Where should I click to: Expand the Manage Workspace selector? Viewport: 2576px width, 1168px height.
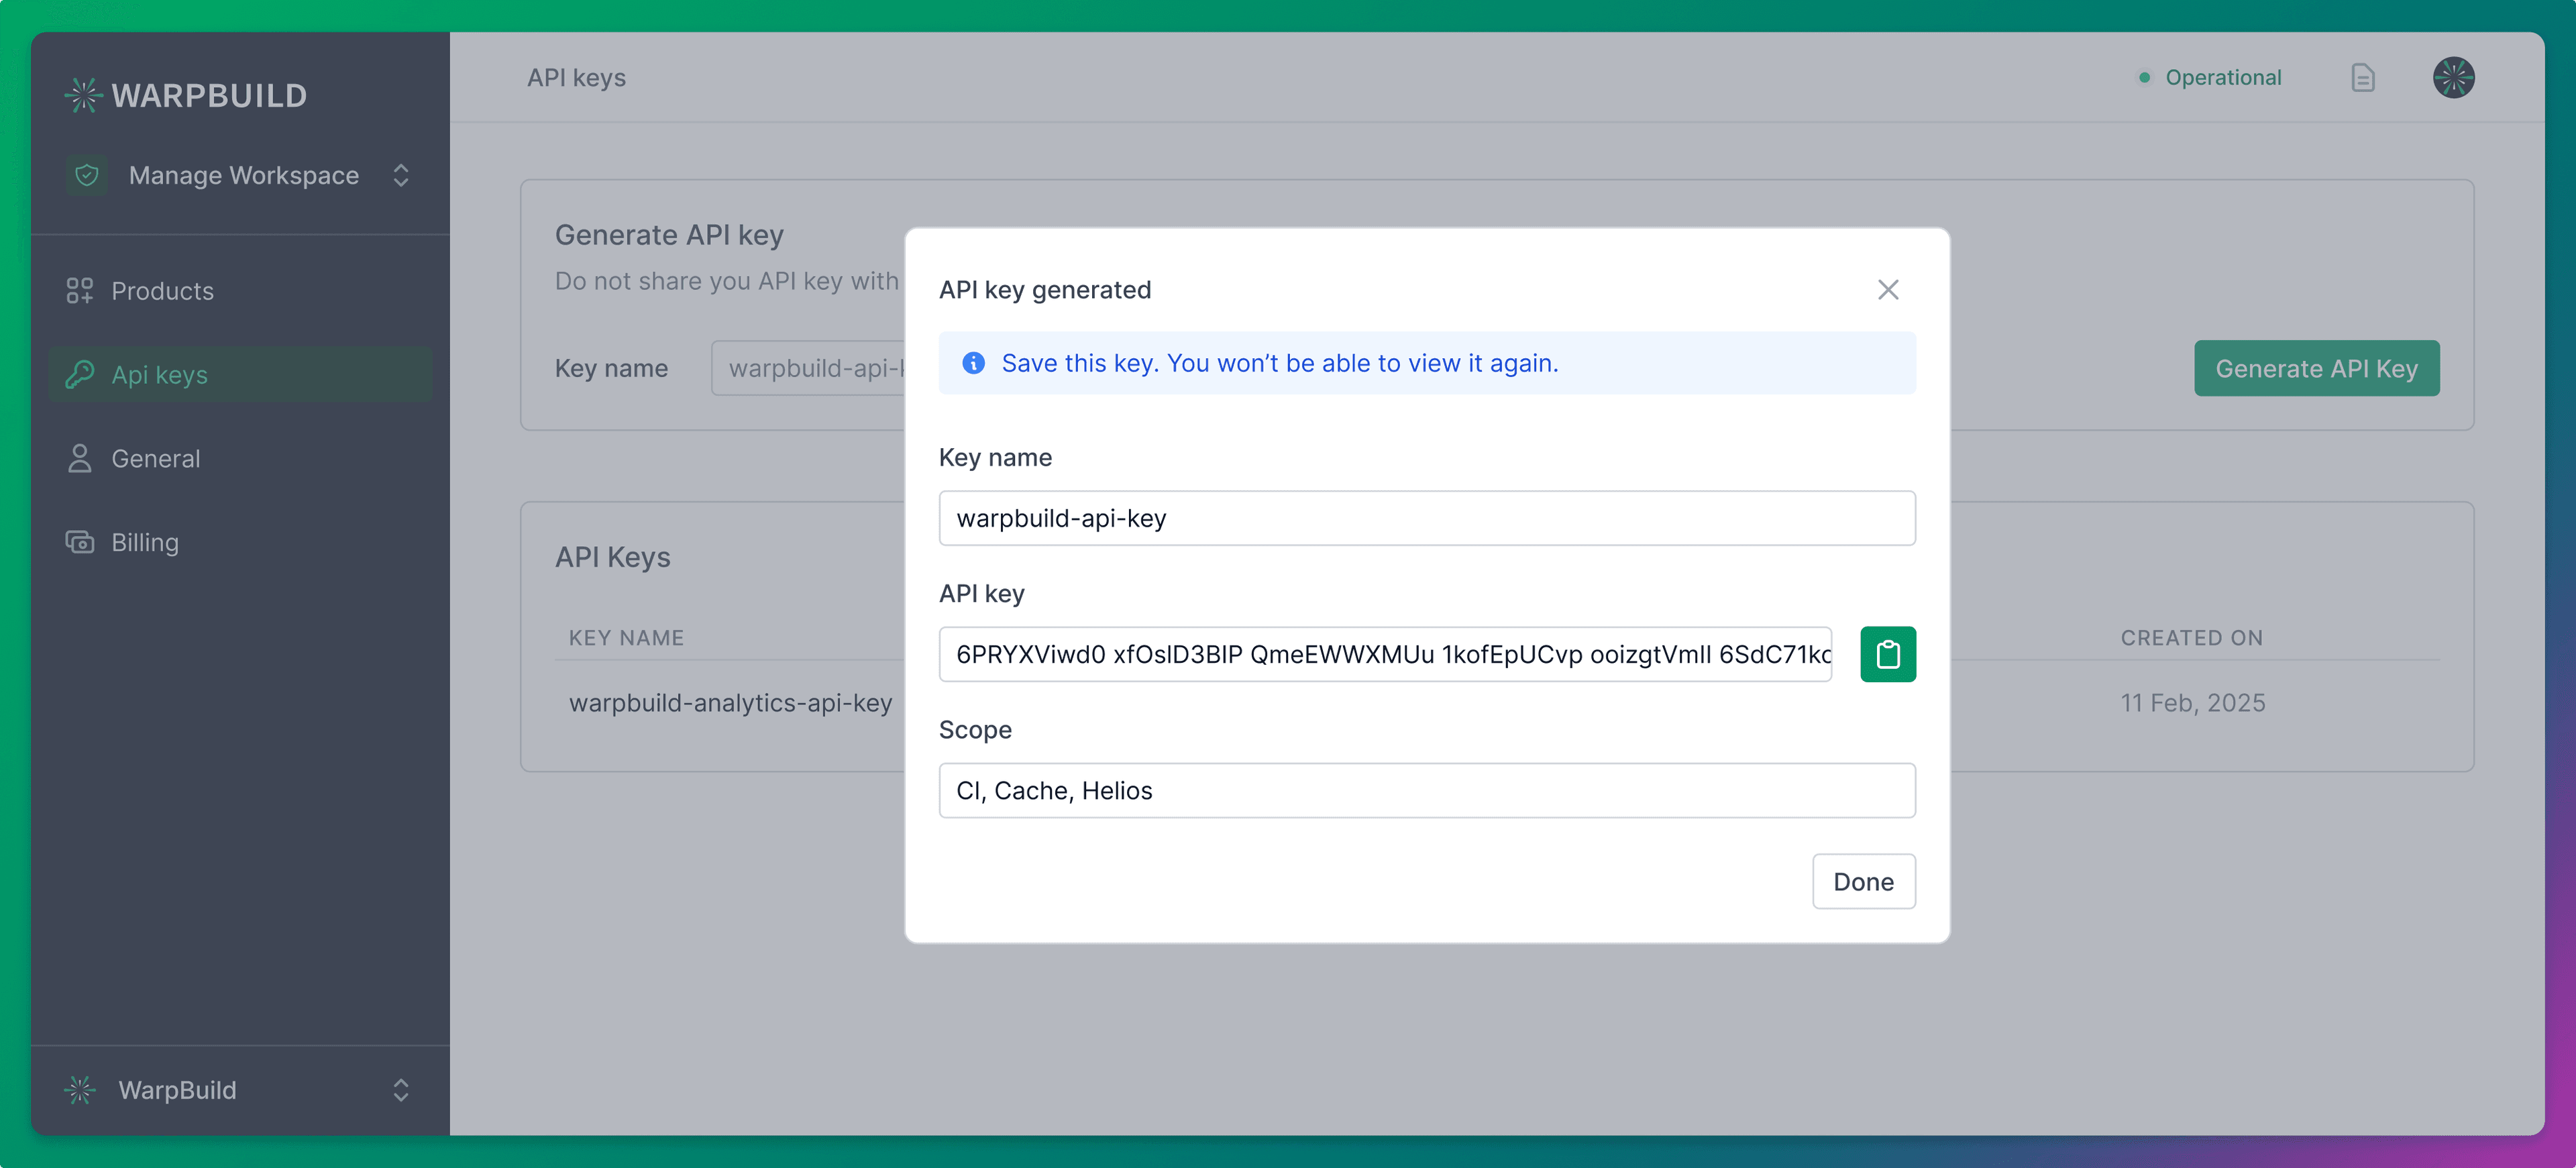[x=400, y=174]
